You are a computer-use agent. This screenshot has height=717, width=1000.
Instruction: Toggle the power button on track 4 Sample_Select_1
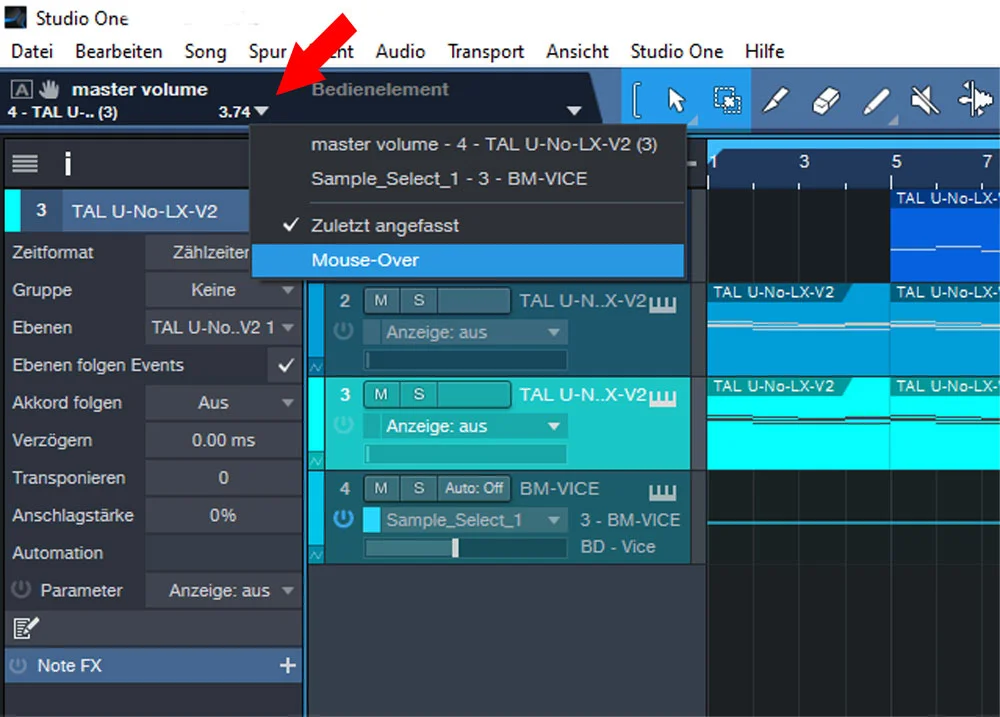click(343, 518)
